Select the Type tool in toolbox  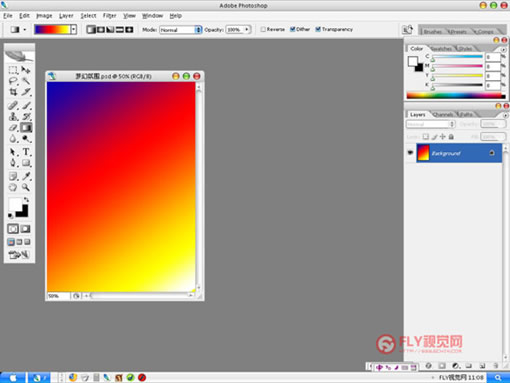click(x=26, y=152)
